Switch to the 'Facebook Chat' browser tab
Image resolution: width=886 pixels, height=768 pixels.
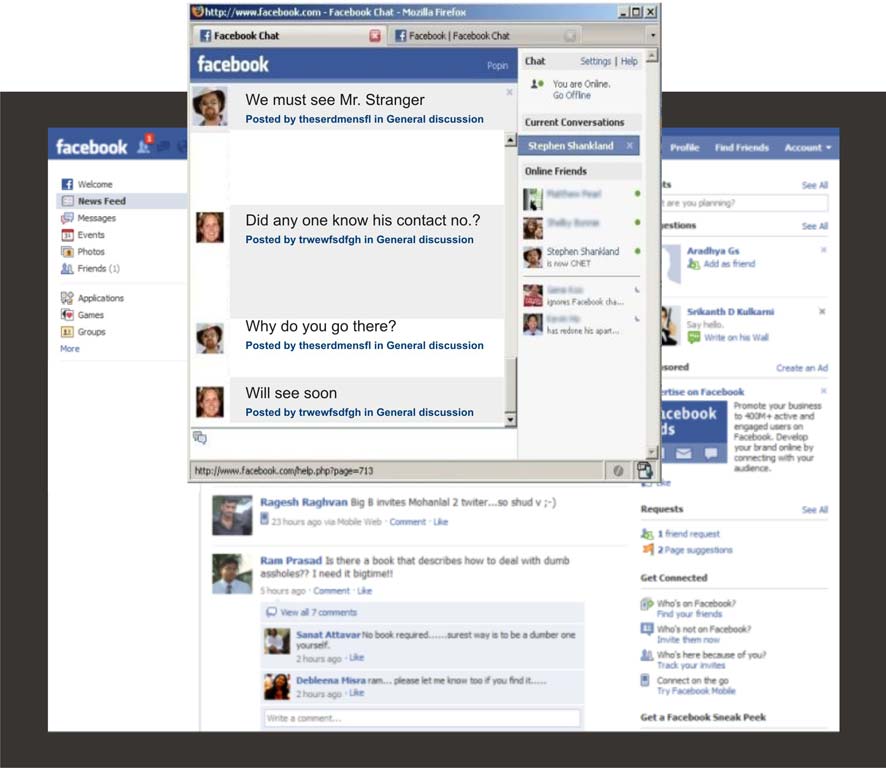[x=289, y=36]
